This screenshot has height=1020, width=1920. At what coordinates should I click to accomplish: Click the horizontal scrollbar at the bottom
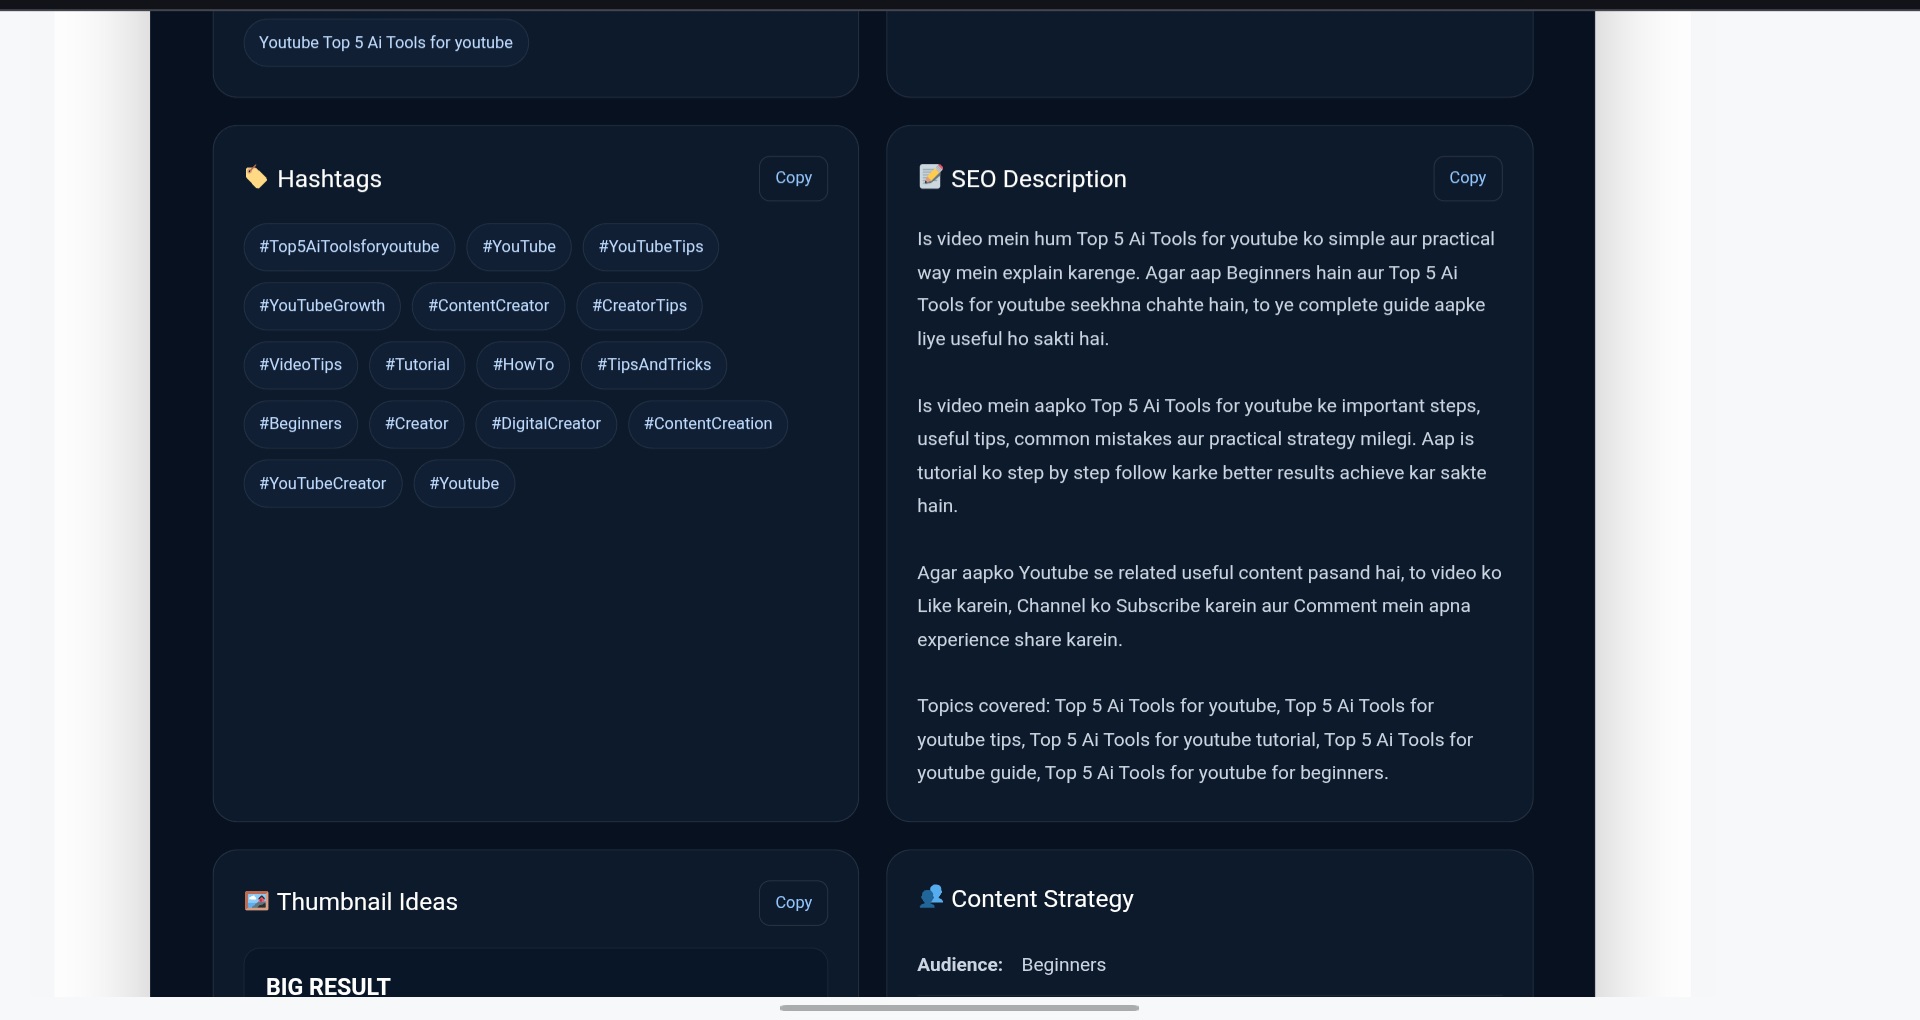click(959, 1008)
